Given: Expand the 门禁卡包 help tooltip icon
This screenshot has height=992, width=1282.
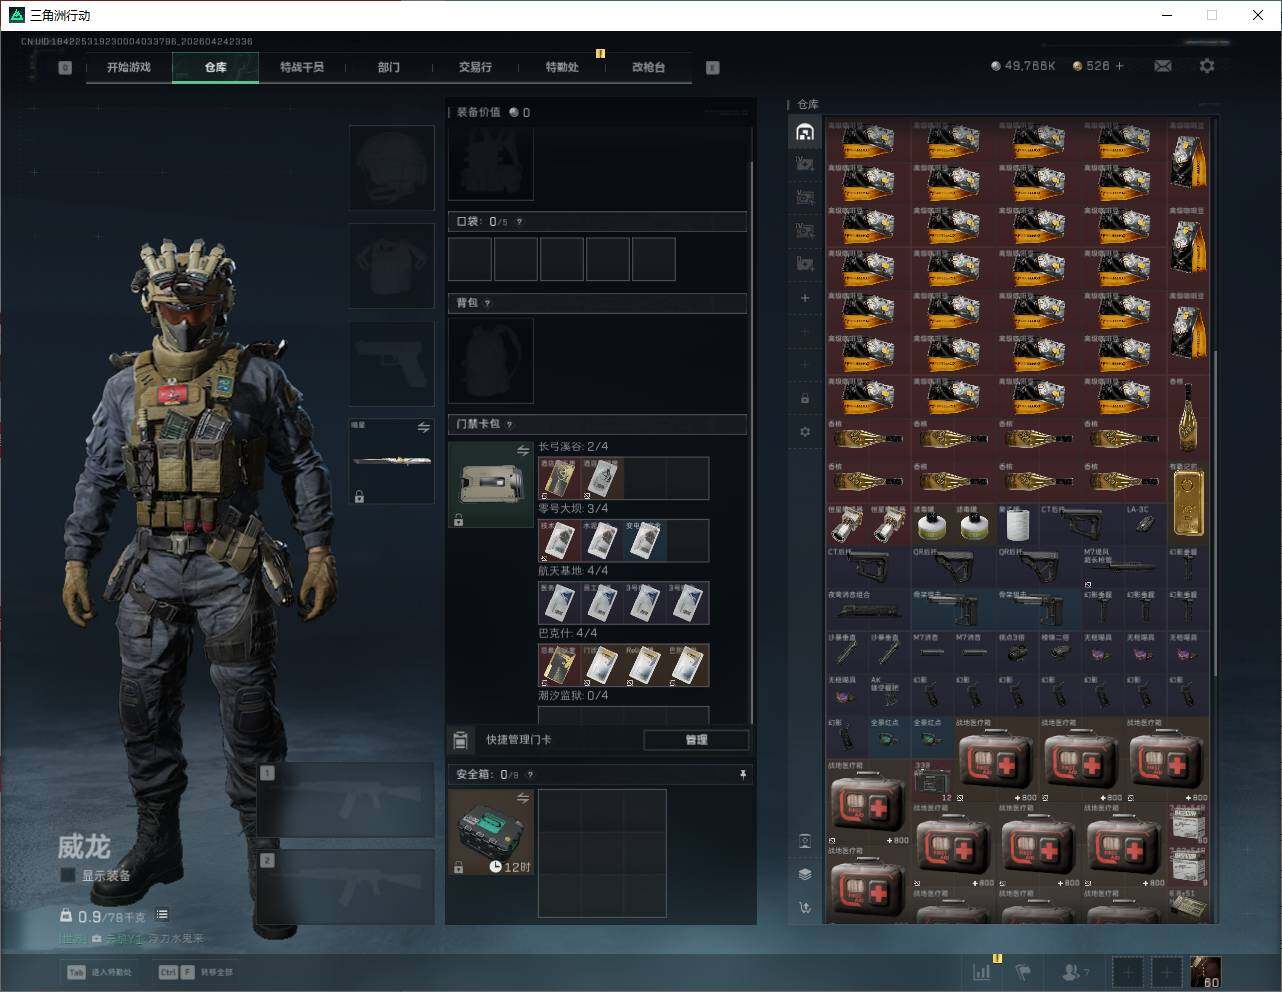Looking at the screenshot, I should pos(510,424).
